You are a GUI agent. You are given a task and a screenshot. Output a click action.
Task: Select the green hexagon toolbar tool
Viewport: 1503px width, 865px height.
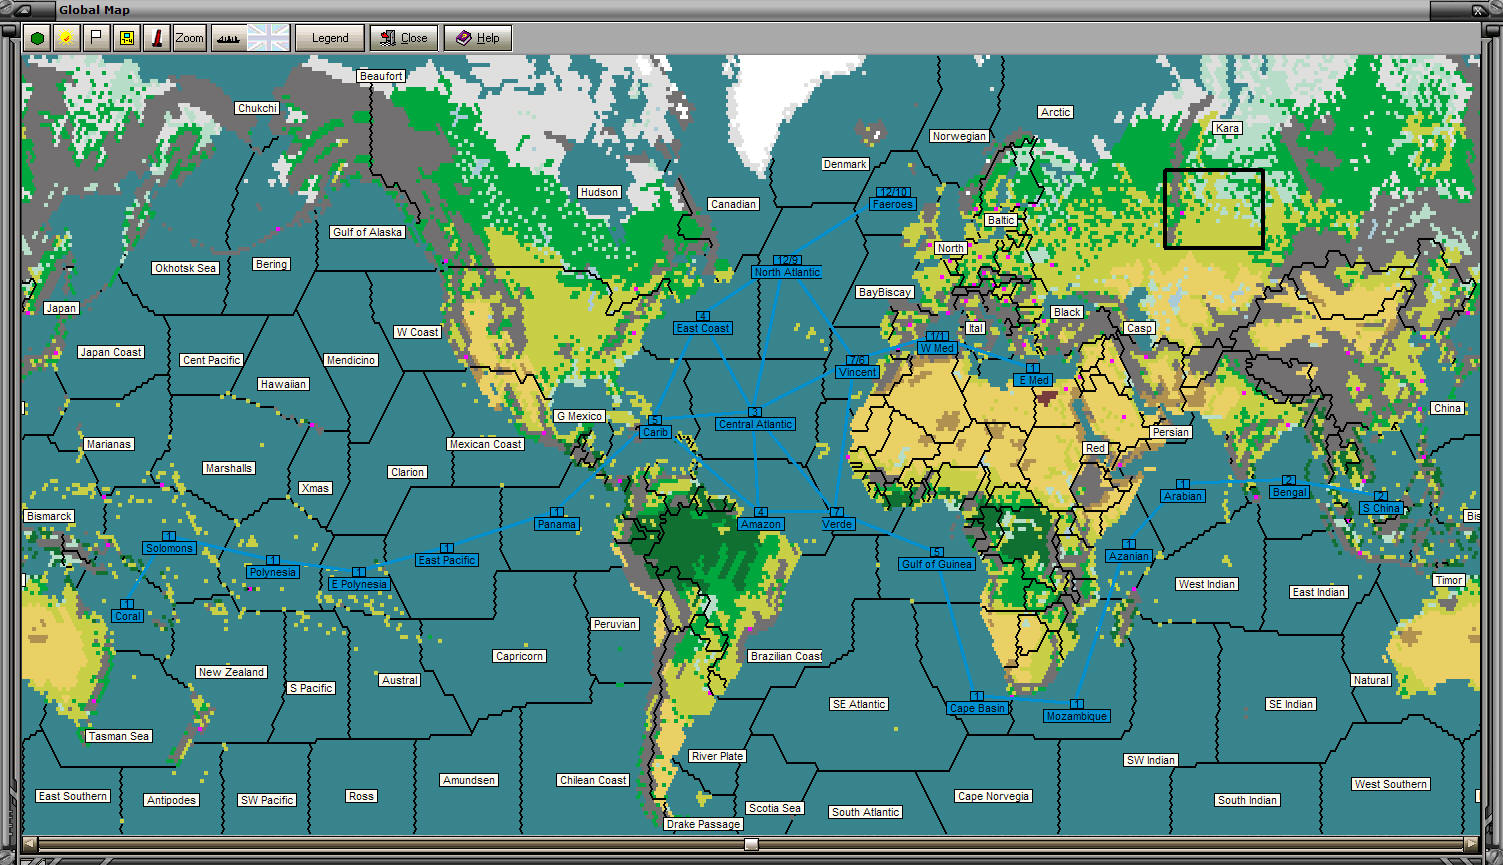pyautogui.click(x=36, y=37)
